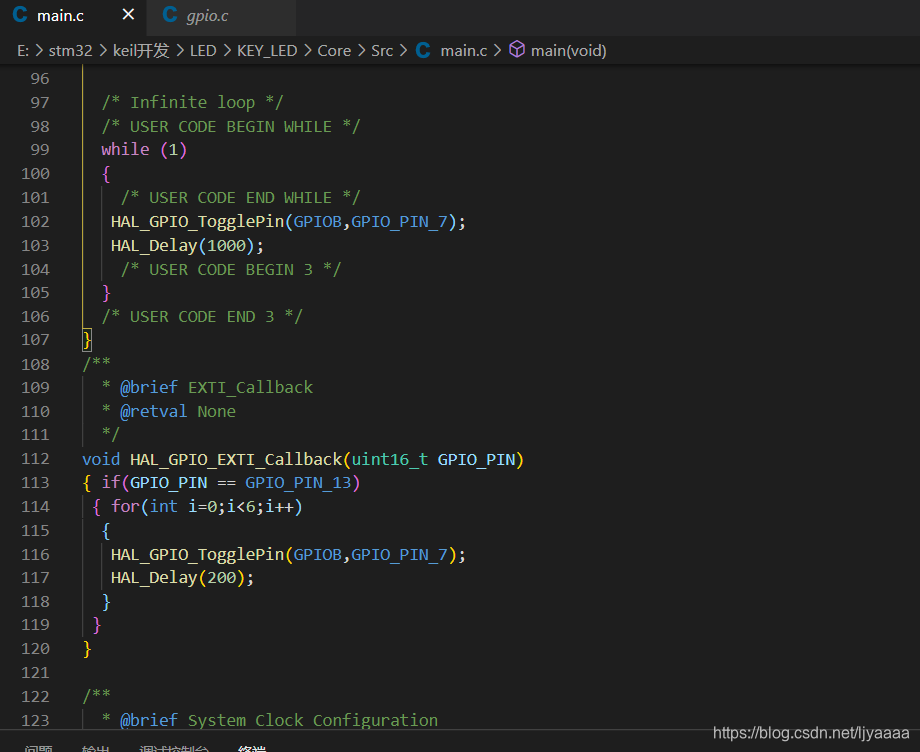Click the "/**" comment start on line 108

click(96, 364)
